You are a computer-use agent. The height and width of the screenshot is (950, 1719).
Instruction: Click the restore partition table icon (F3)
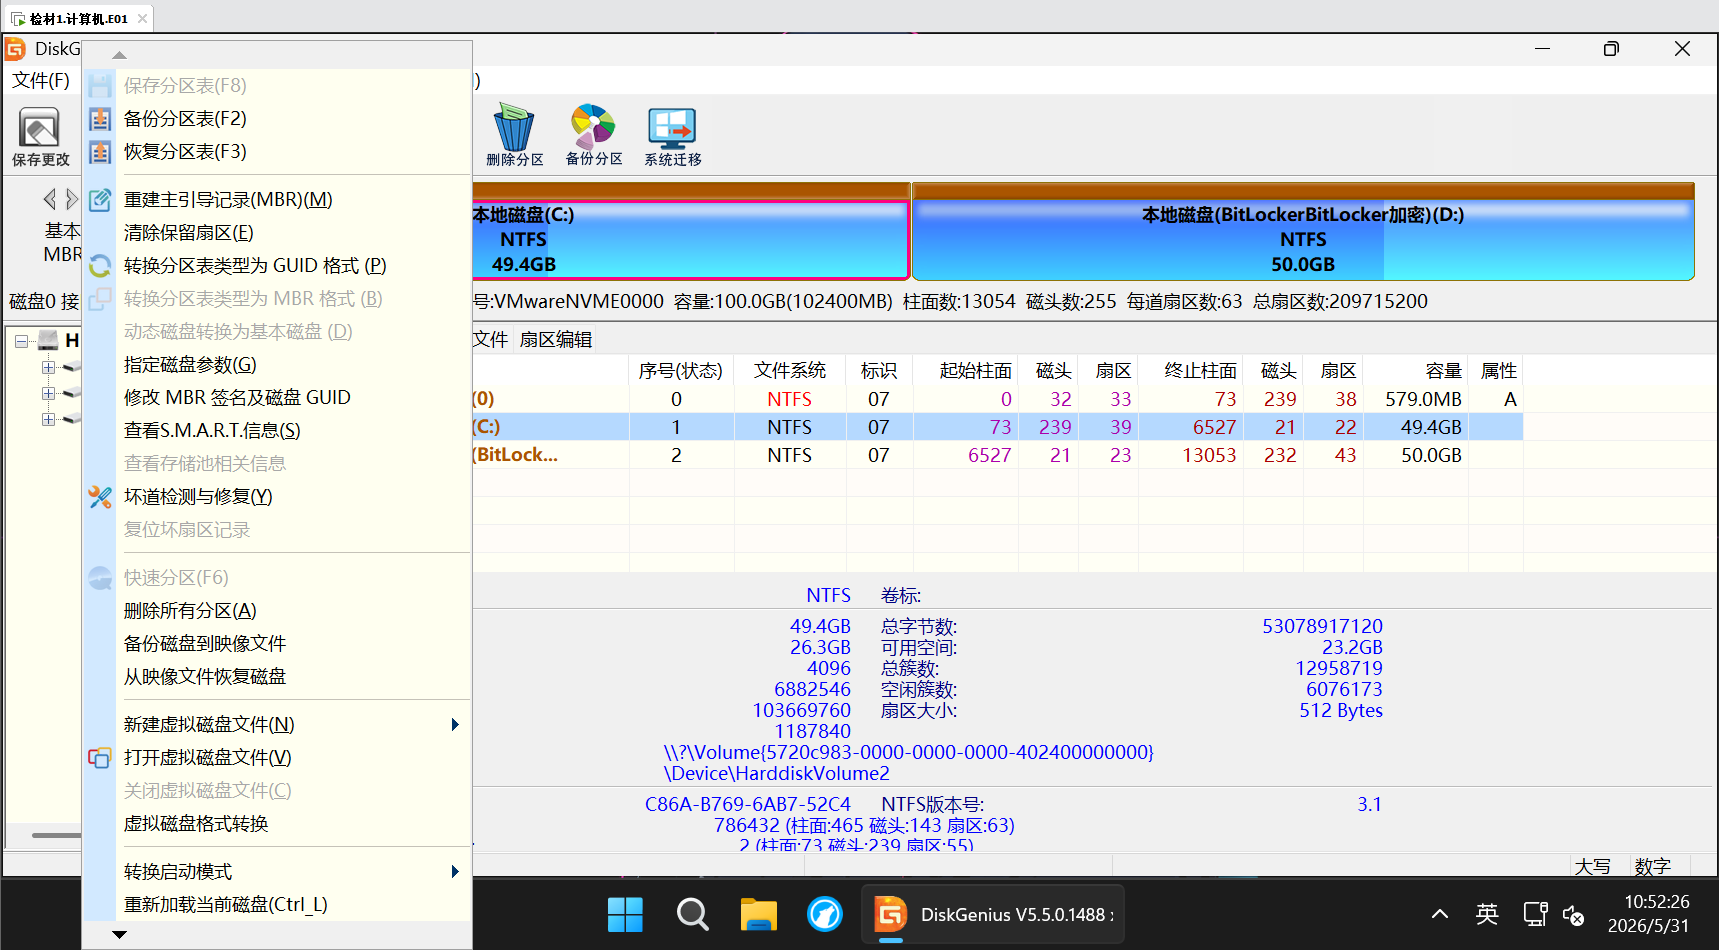pyautogui.click(x=100, y=152)
